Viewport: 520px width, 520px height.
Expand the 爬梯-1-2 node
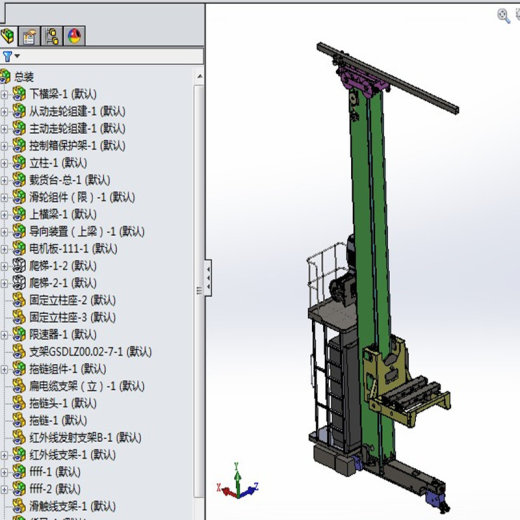coord(4,266)
